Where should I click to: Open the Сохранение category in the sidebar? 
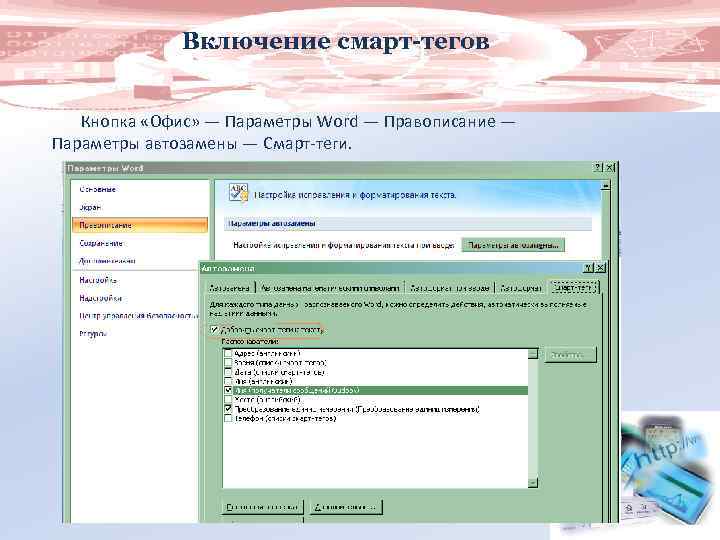click(101, 243)
